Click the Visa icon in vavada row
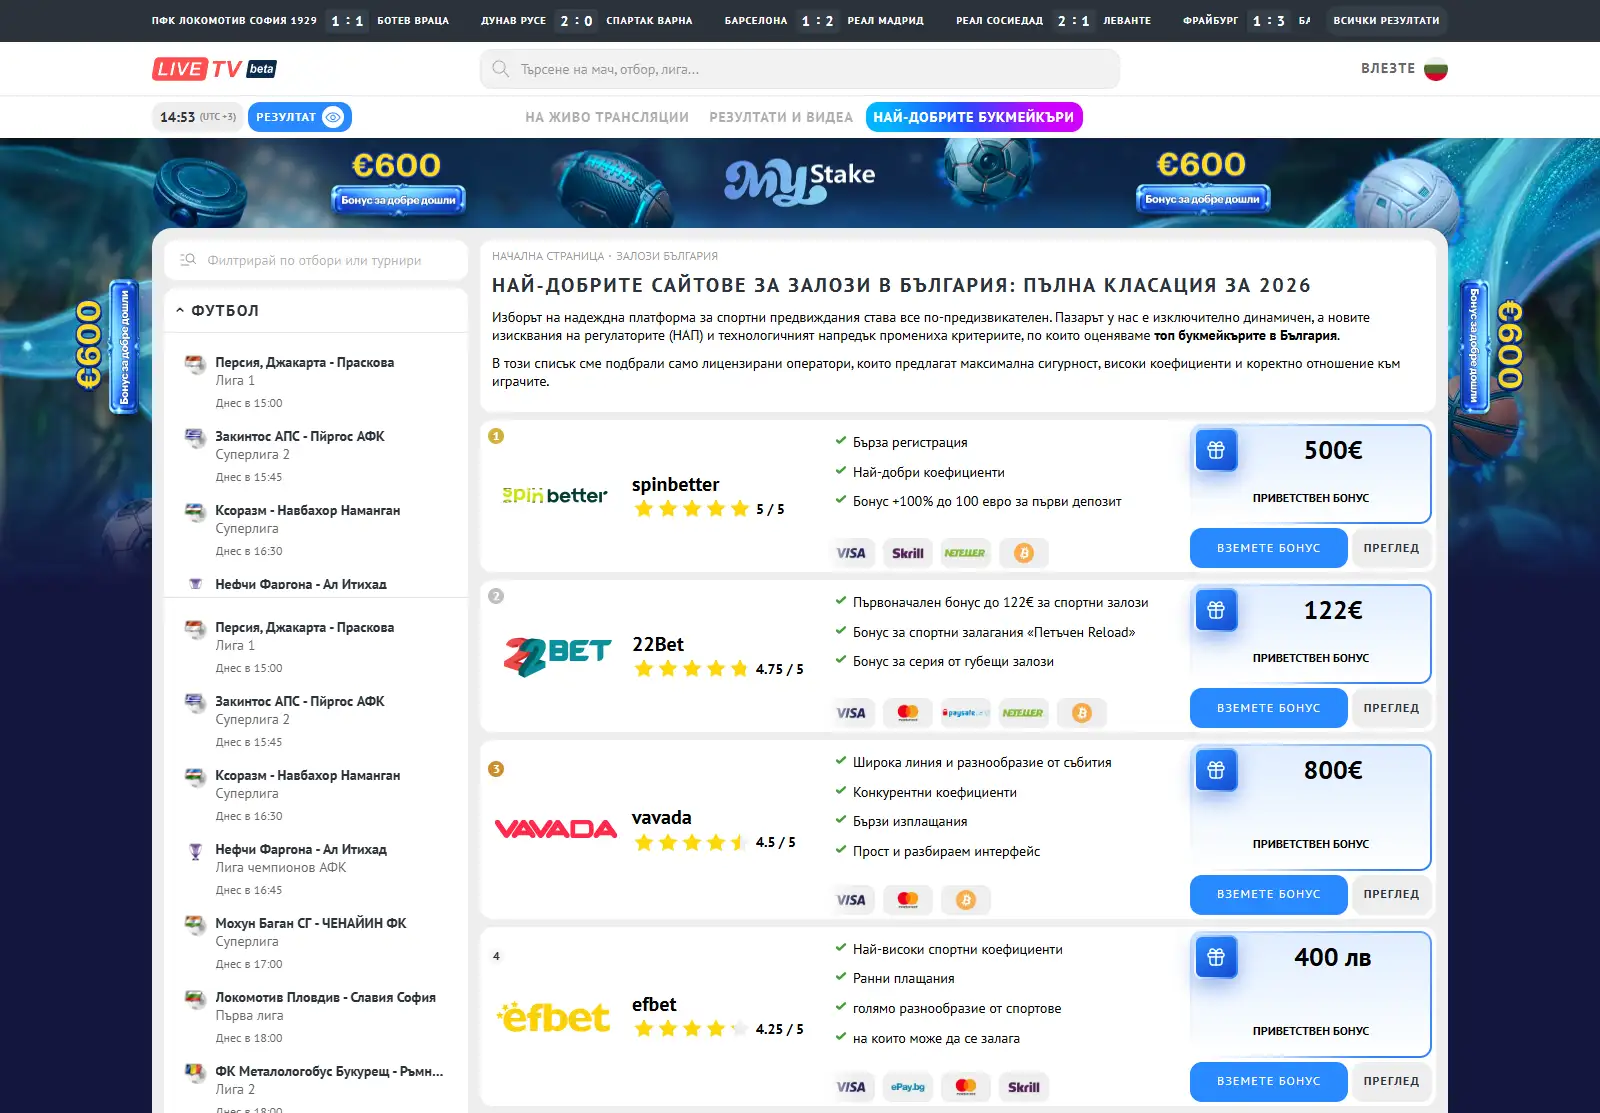This screenshot has width=1600, height=1113. point(851,900)
